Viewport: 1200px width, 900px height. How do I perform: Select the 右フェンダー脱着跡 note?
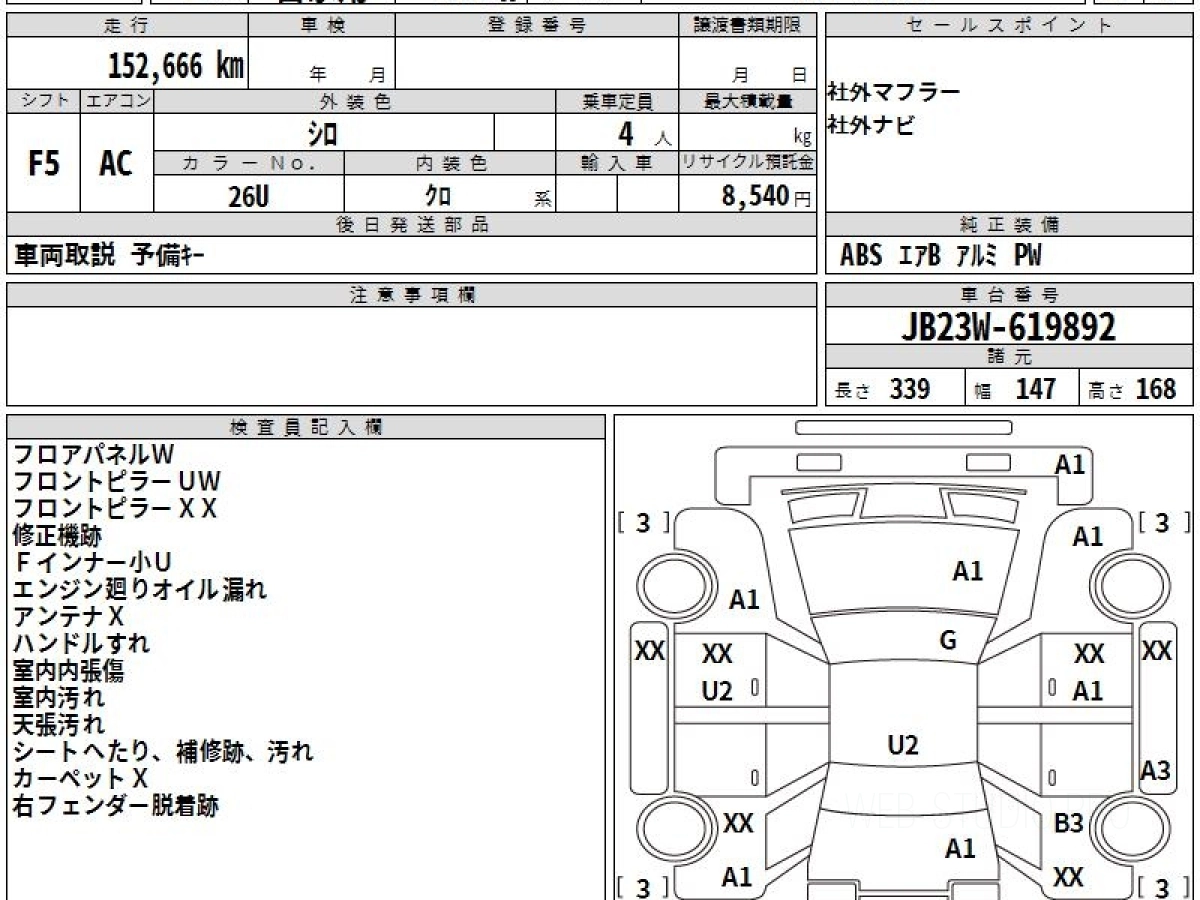[115, 806]
